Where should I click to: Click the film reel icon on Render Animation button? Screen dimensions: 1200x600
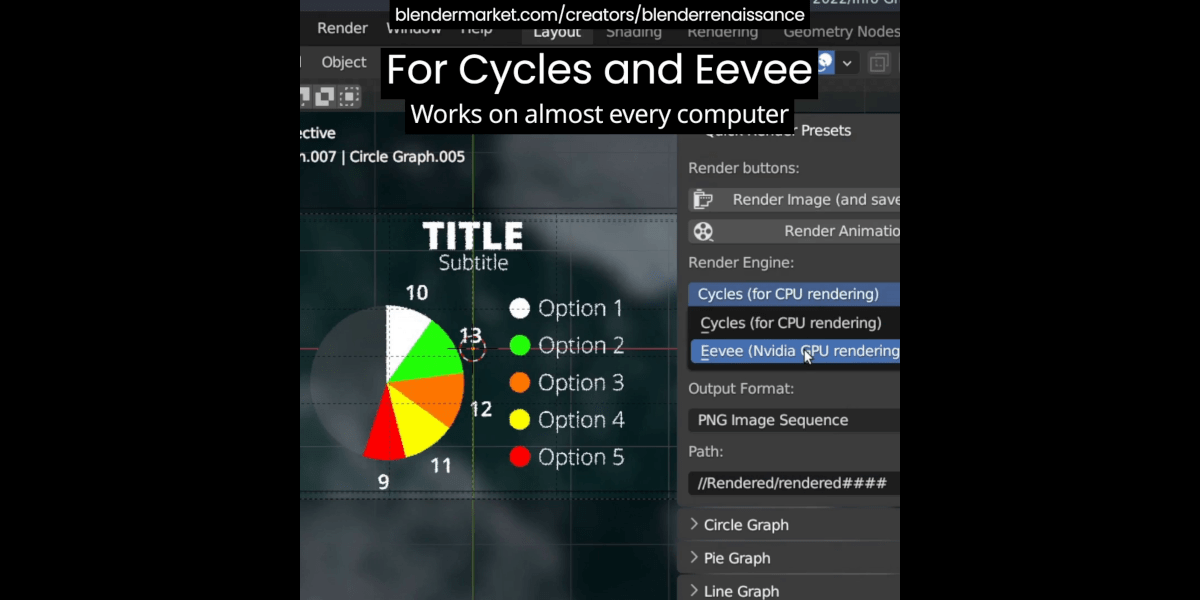[703, 231]
